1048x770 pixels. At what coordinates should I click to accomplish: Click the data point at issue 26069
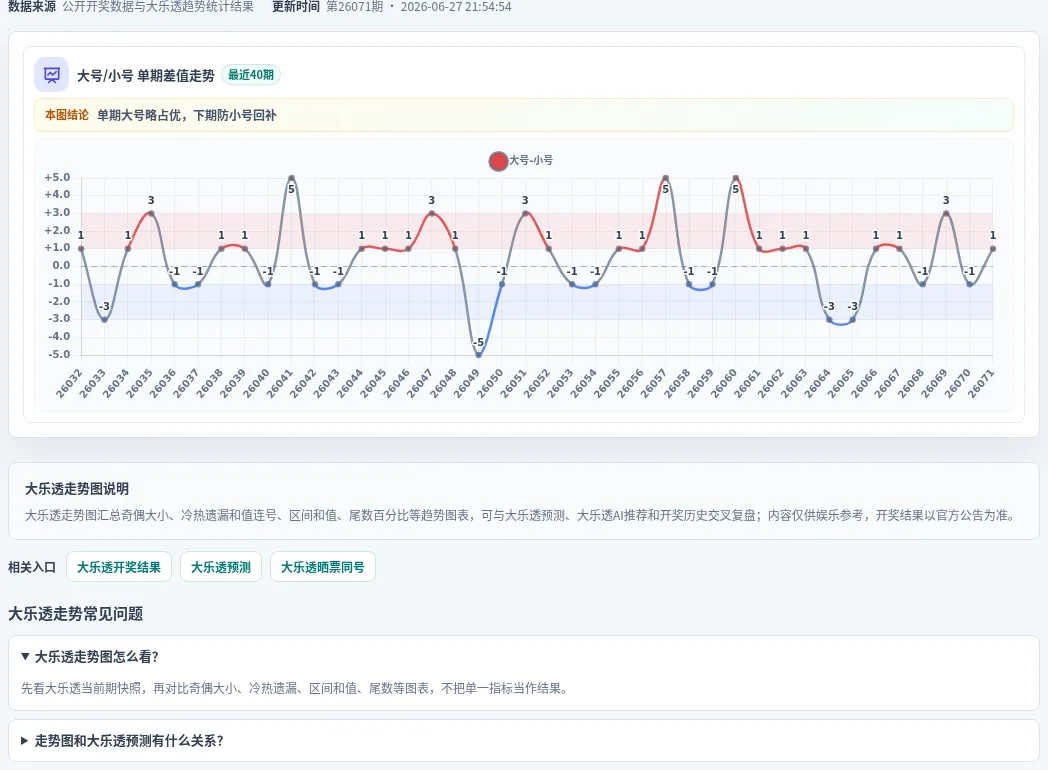(946, 213)
